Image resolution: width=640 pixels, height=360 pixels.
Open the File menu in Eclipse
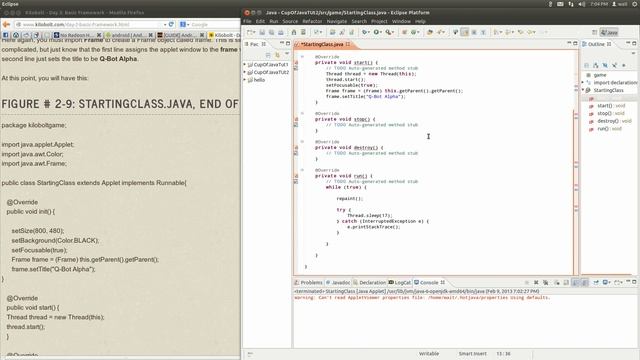click(x=247, y=21)
